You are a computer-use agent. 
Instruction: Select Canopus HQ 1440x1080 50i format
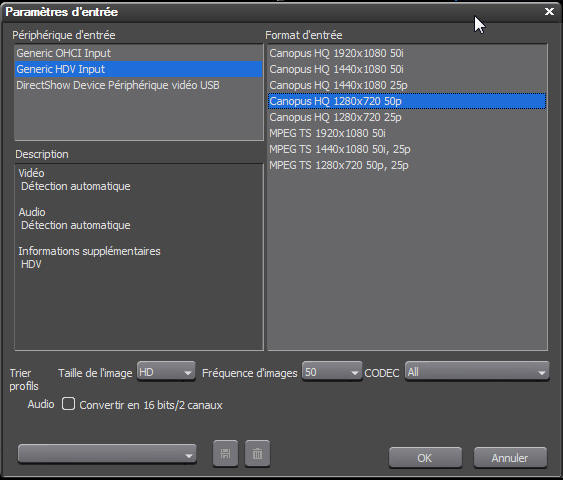[407, 69]
